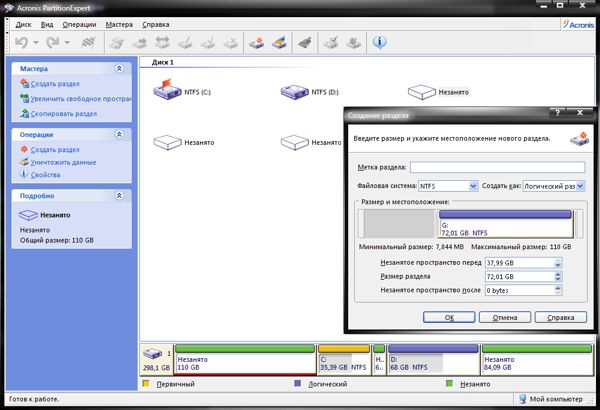Confirm the dialog with OK button
Image resolution: width=600 pixels, height=410 pixels.
tap(449, 317)
